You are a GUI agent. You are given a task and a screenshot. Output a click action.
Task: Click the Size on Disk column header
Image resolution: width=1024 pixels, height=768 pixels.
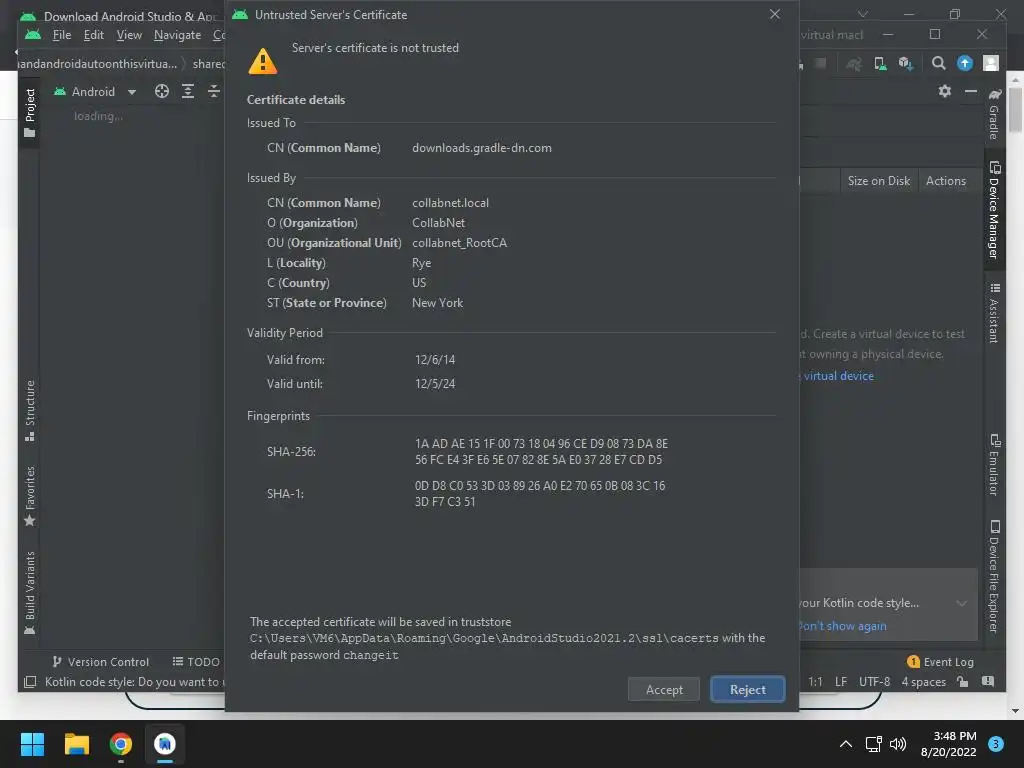click(x=878, y=181)
